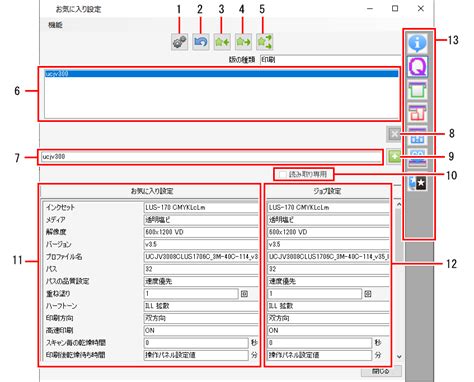Click 印刷後乾燥待ち時間 field in お気に入り設定 column
The height and width of the screenshot is (382, 474).
click(x=196, y=355)
